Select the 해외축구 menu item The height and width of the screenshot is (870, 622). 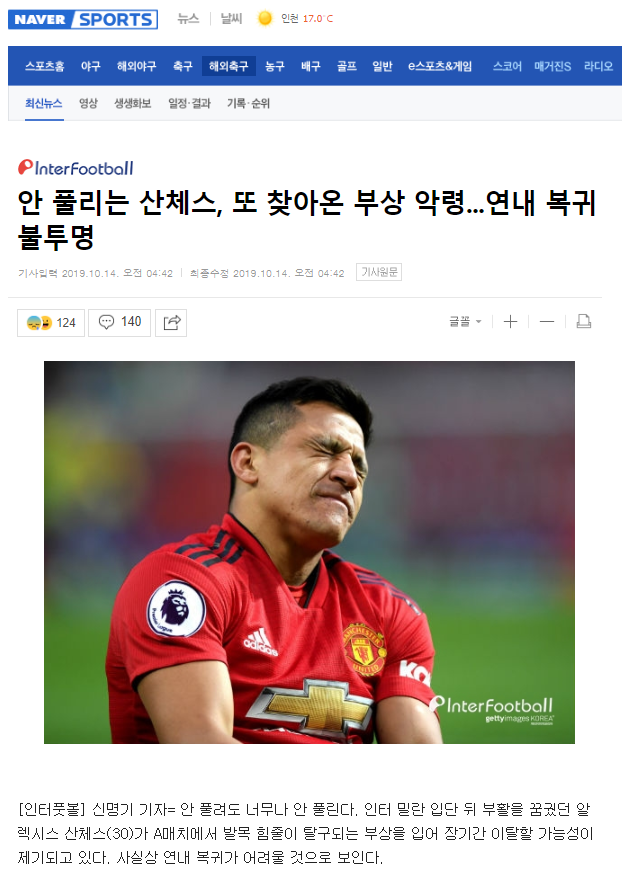(228, 66)
